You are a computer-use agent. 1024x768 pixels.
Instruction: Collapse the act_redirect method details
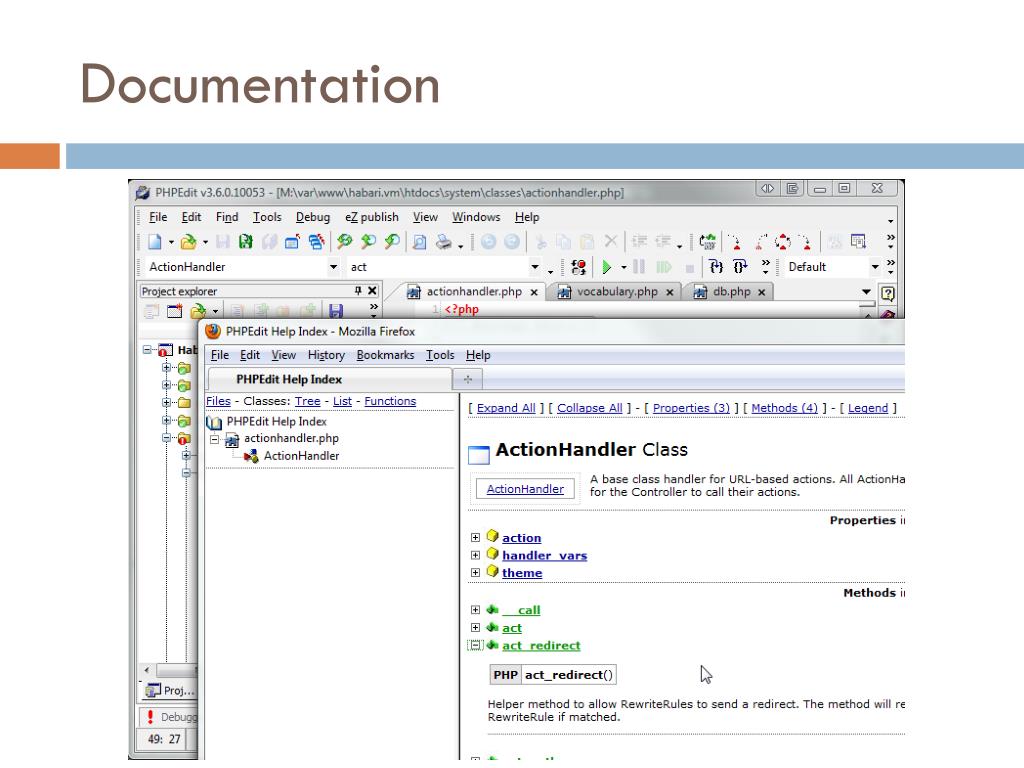475,645
